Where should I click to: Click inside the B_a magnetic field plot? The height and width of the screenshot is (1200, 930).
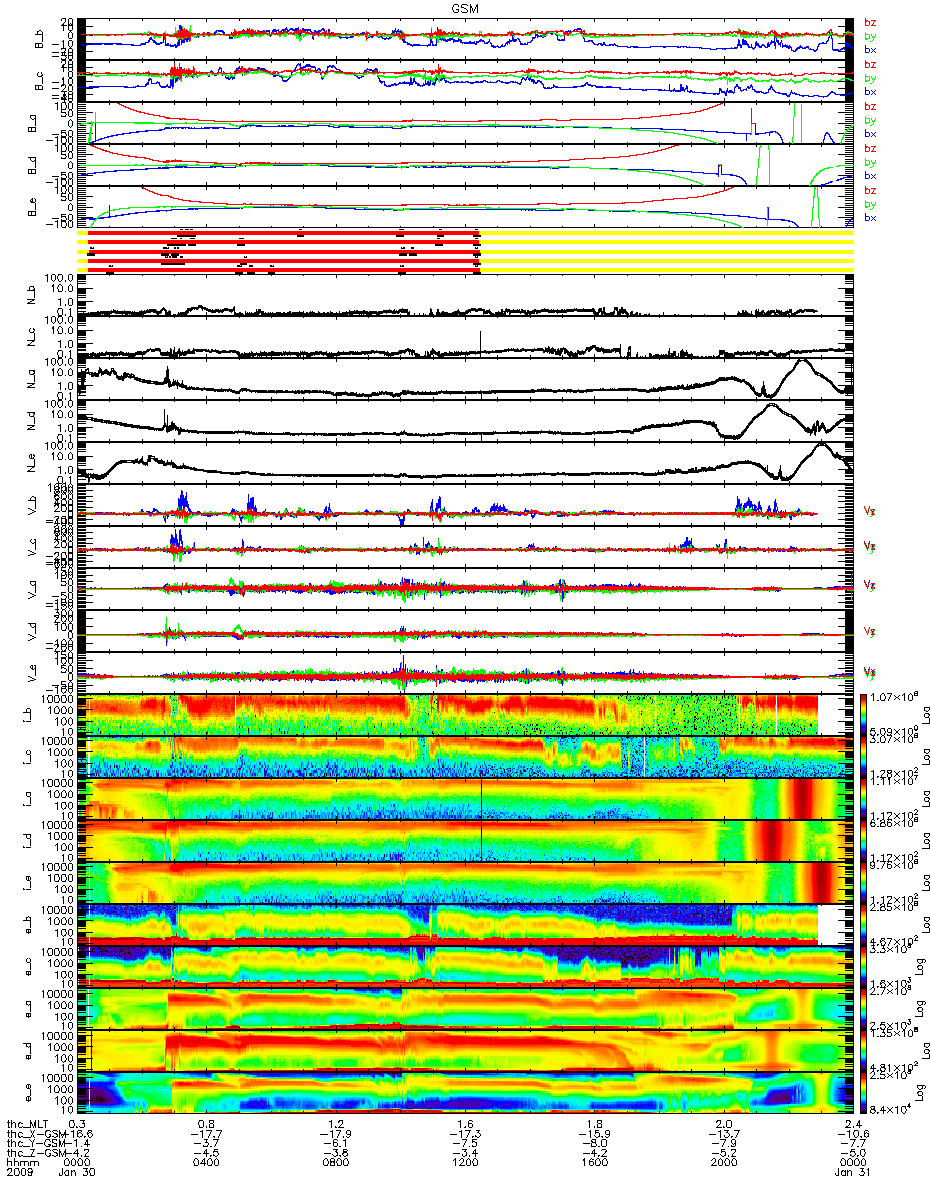[465, 123]
